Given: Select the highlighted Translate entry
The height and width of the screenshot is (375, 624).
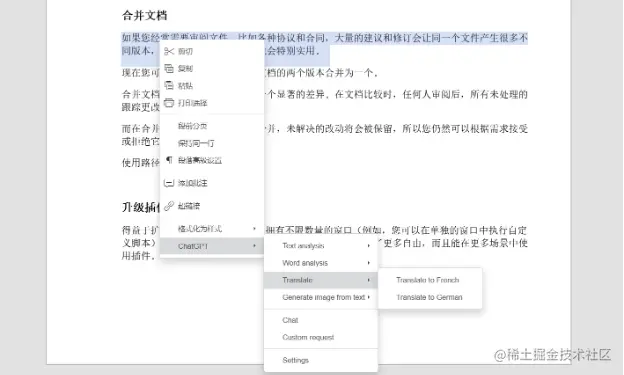Looking at the screenshot, I should (321, 280).
